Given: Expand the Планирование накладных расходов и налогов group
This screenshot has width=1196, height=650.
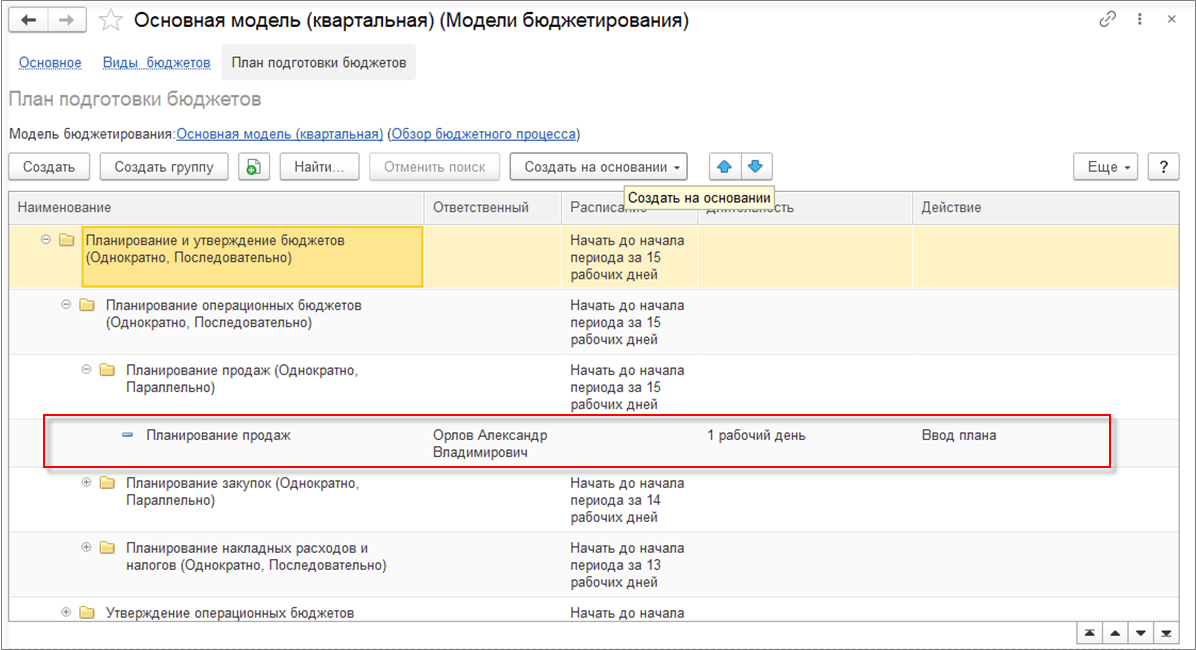Looking at the screenshot, I should (86, 548).
